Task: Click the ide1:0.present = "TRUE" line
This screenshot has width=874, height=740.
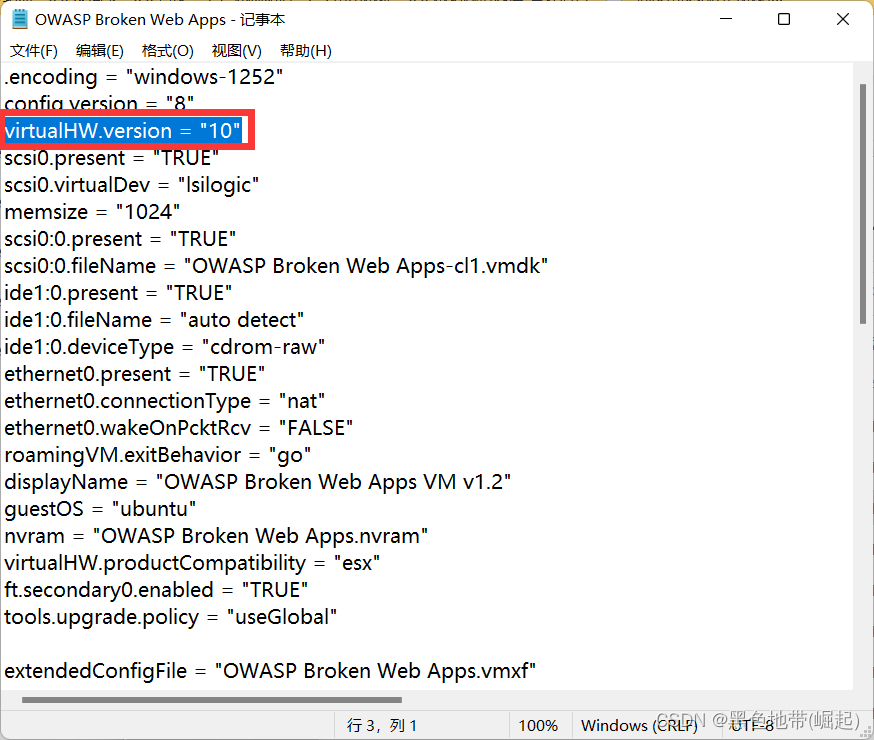Action: (118, 293)
